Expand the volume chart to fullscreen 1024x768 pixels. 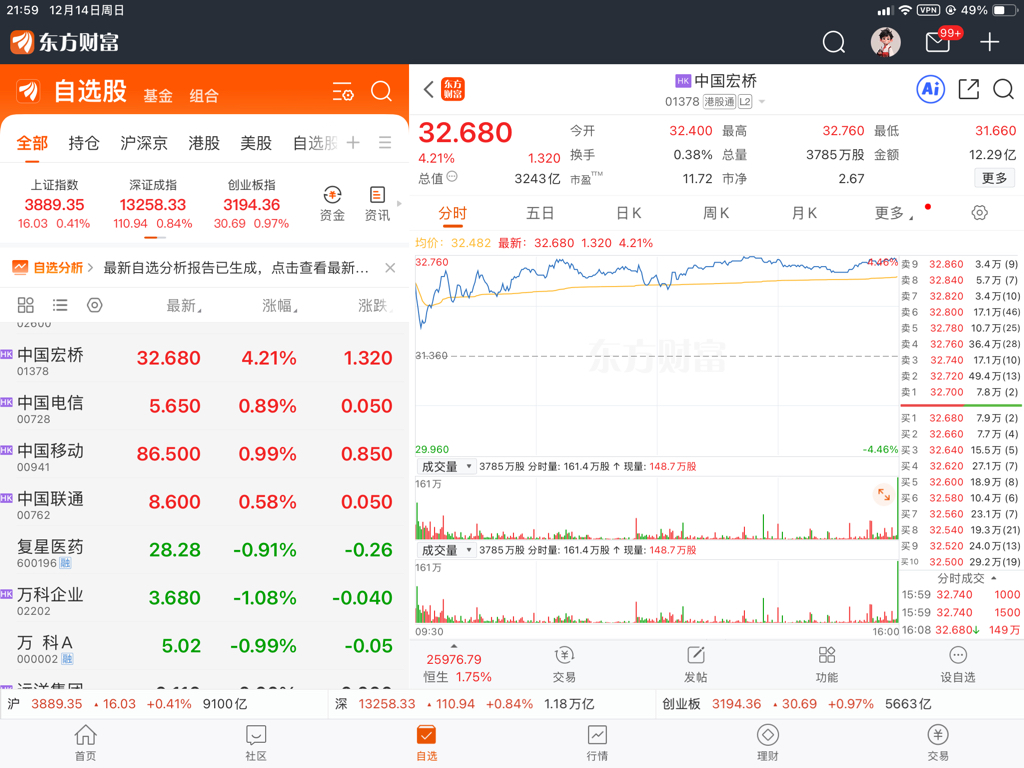coord(884,495)
